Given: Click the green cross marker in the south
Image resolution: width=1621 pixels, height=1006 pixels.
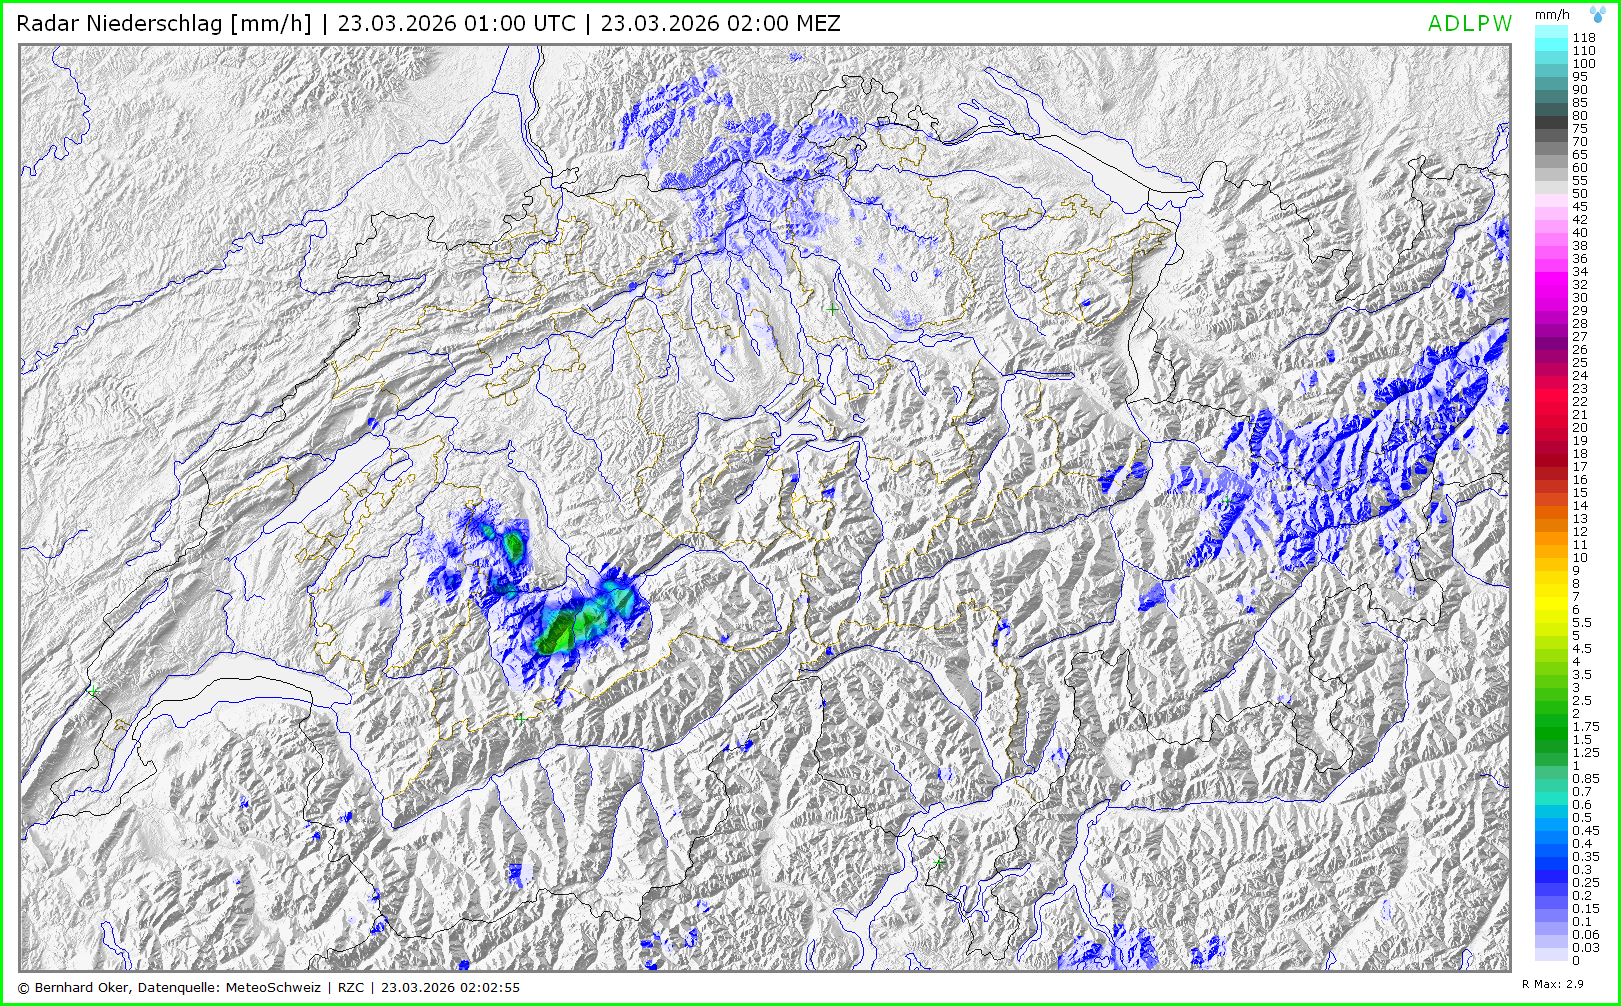Looking at the screenshot, I should coord(938,861).
